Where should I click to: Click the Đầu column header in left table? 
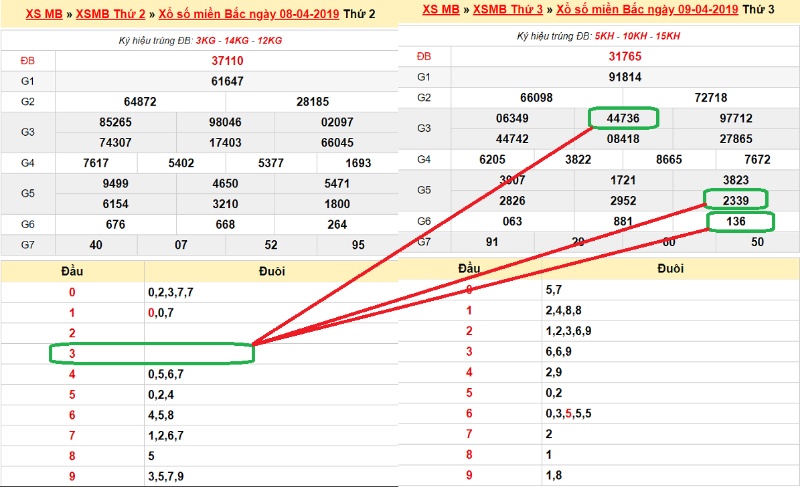(72, 270)
